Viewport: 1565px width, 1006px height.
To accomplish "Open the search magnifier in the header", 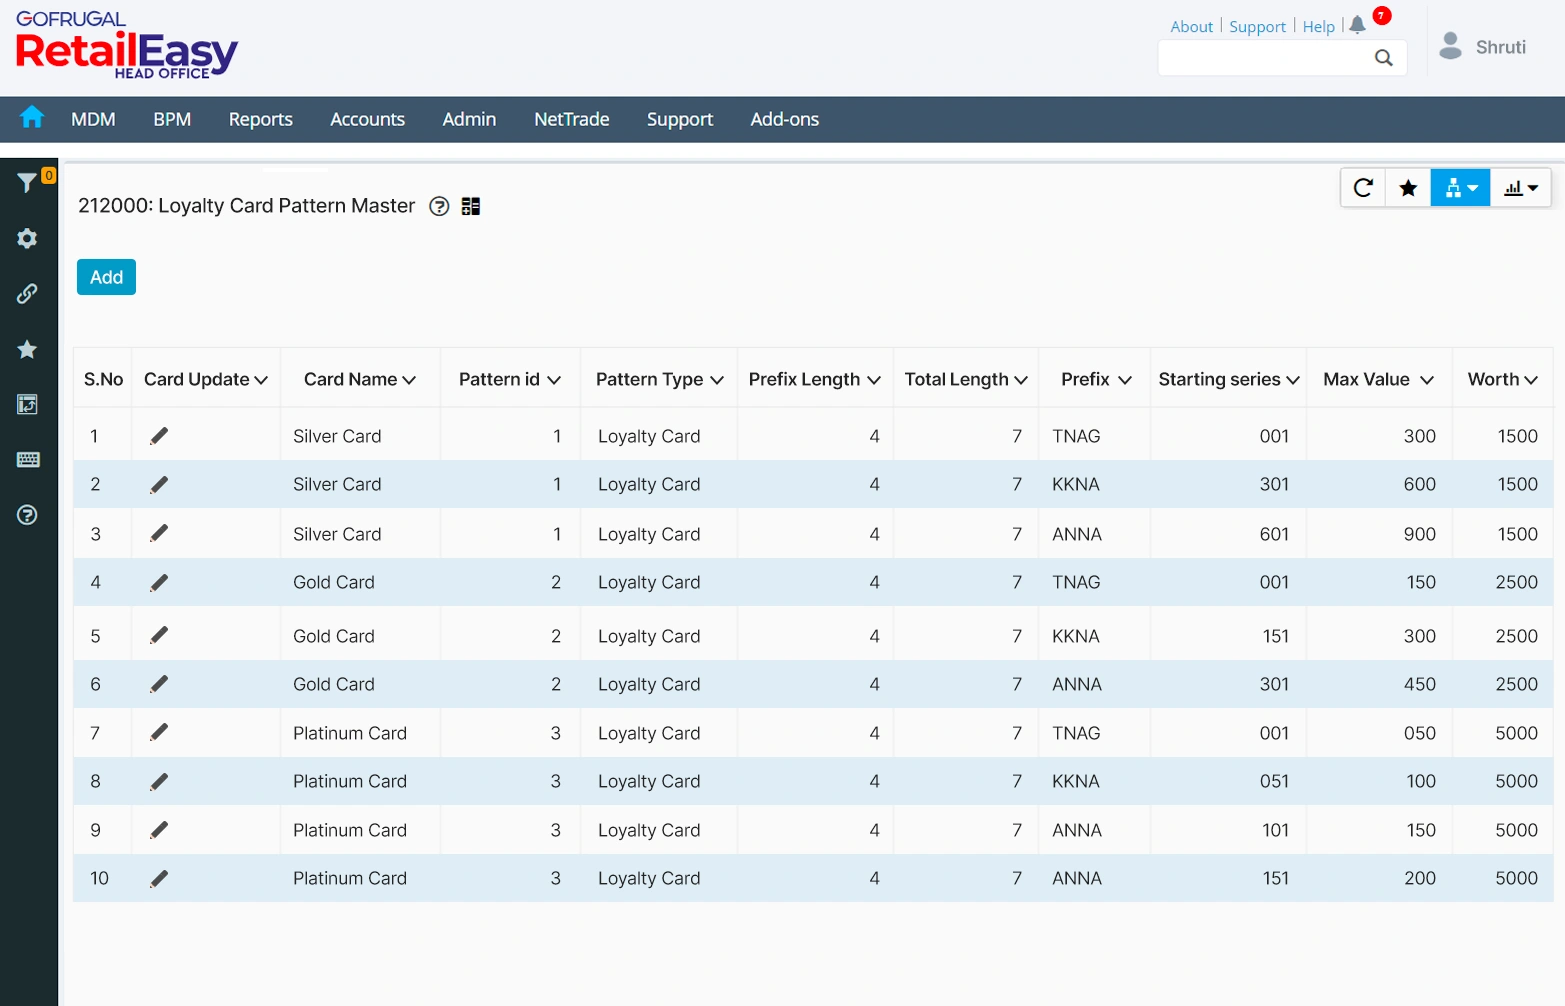I will point(1384,57).
